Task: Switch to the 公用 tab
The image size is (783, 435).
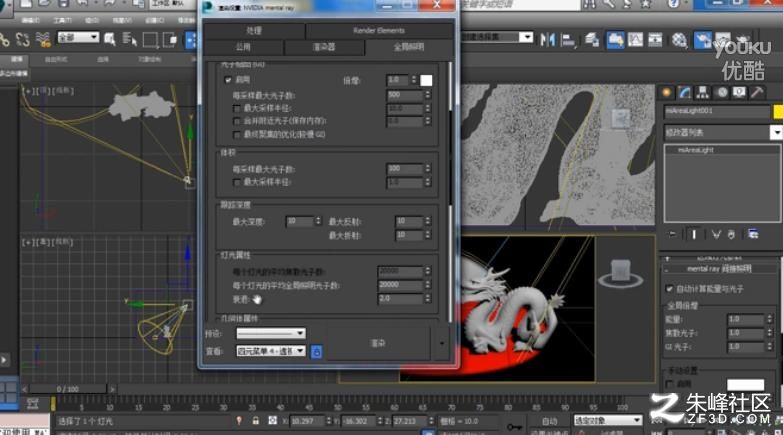Action: 243,47
